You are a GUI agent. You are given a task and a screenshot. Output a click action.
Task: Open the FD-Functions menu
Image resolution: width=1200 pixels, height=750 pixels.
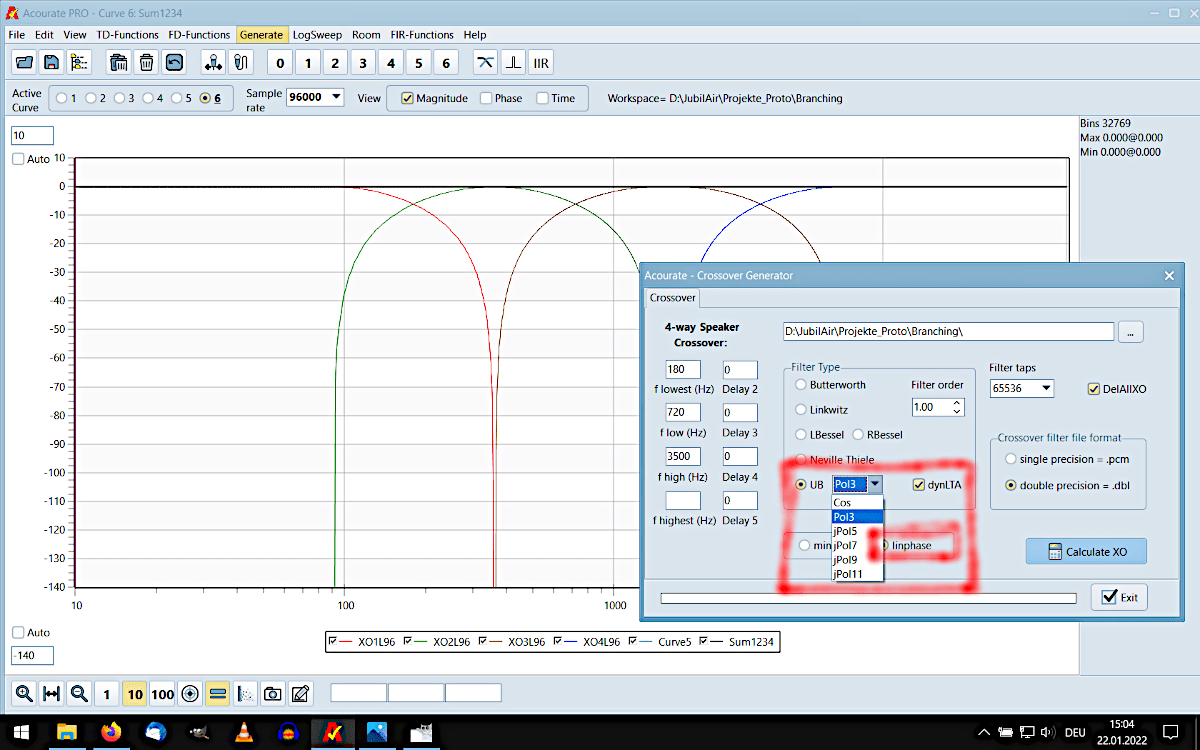(x=198, y=35)
